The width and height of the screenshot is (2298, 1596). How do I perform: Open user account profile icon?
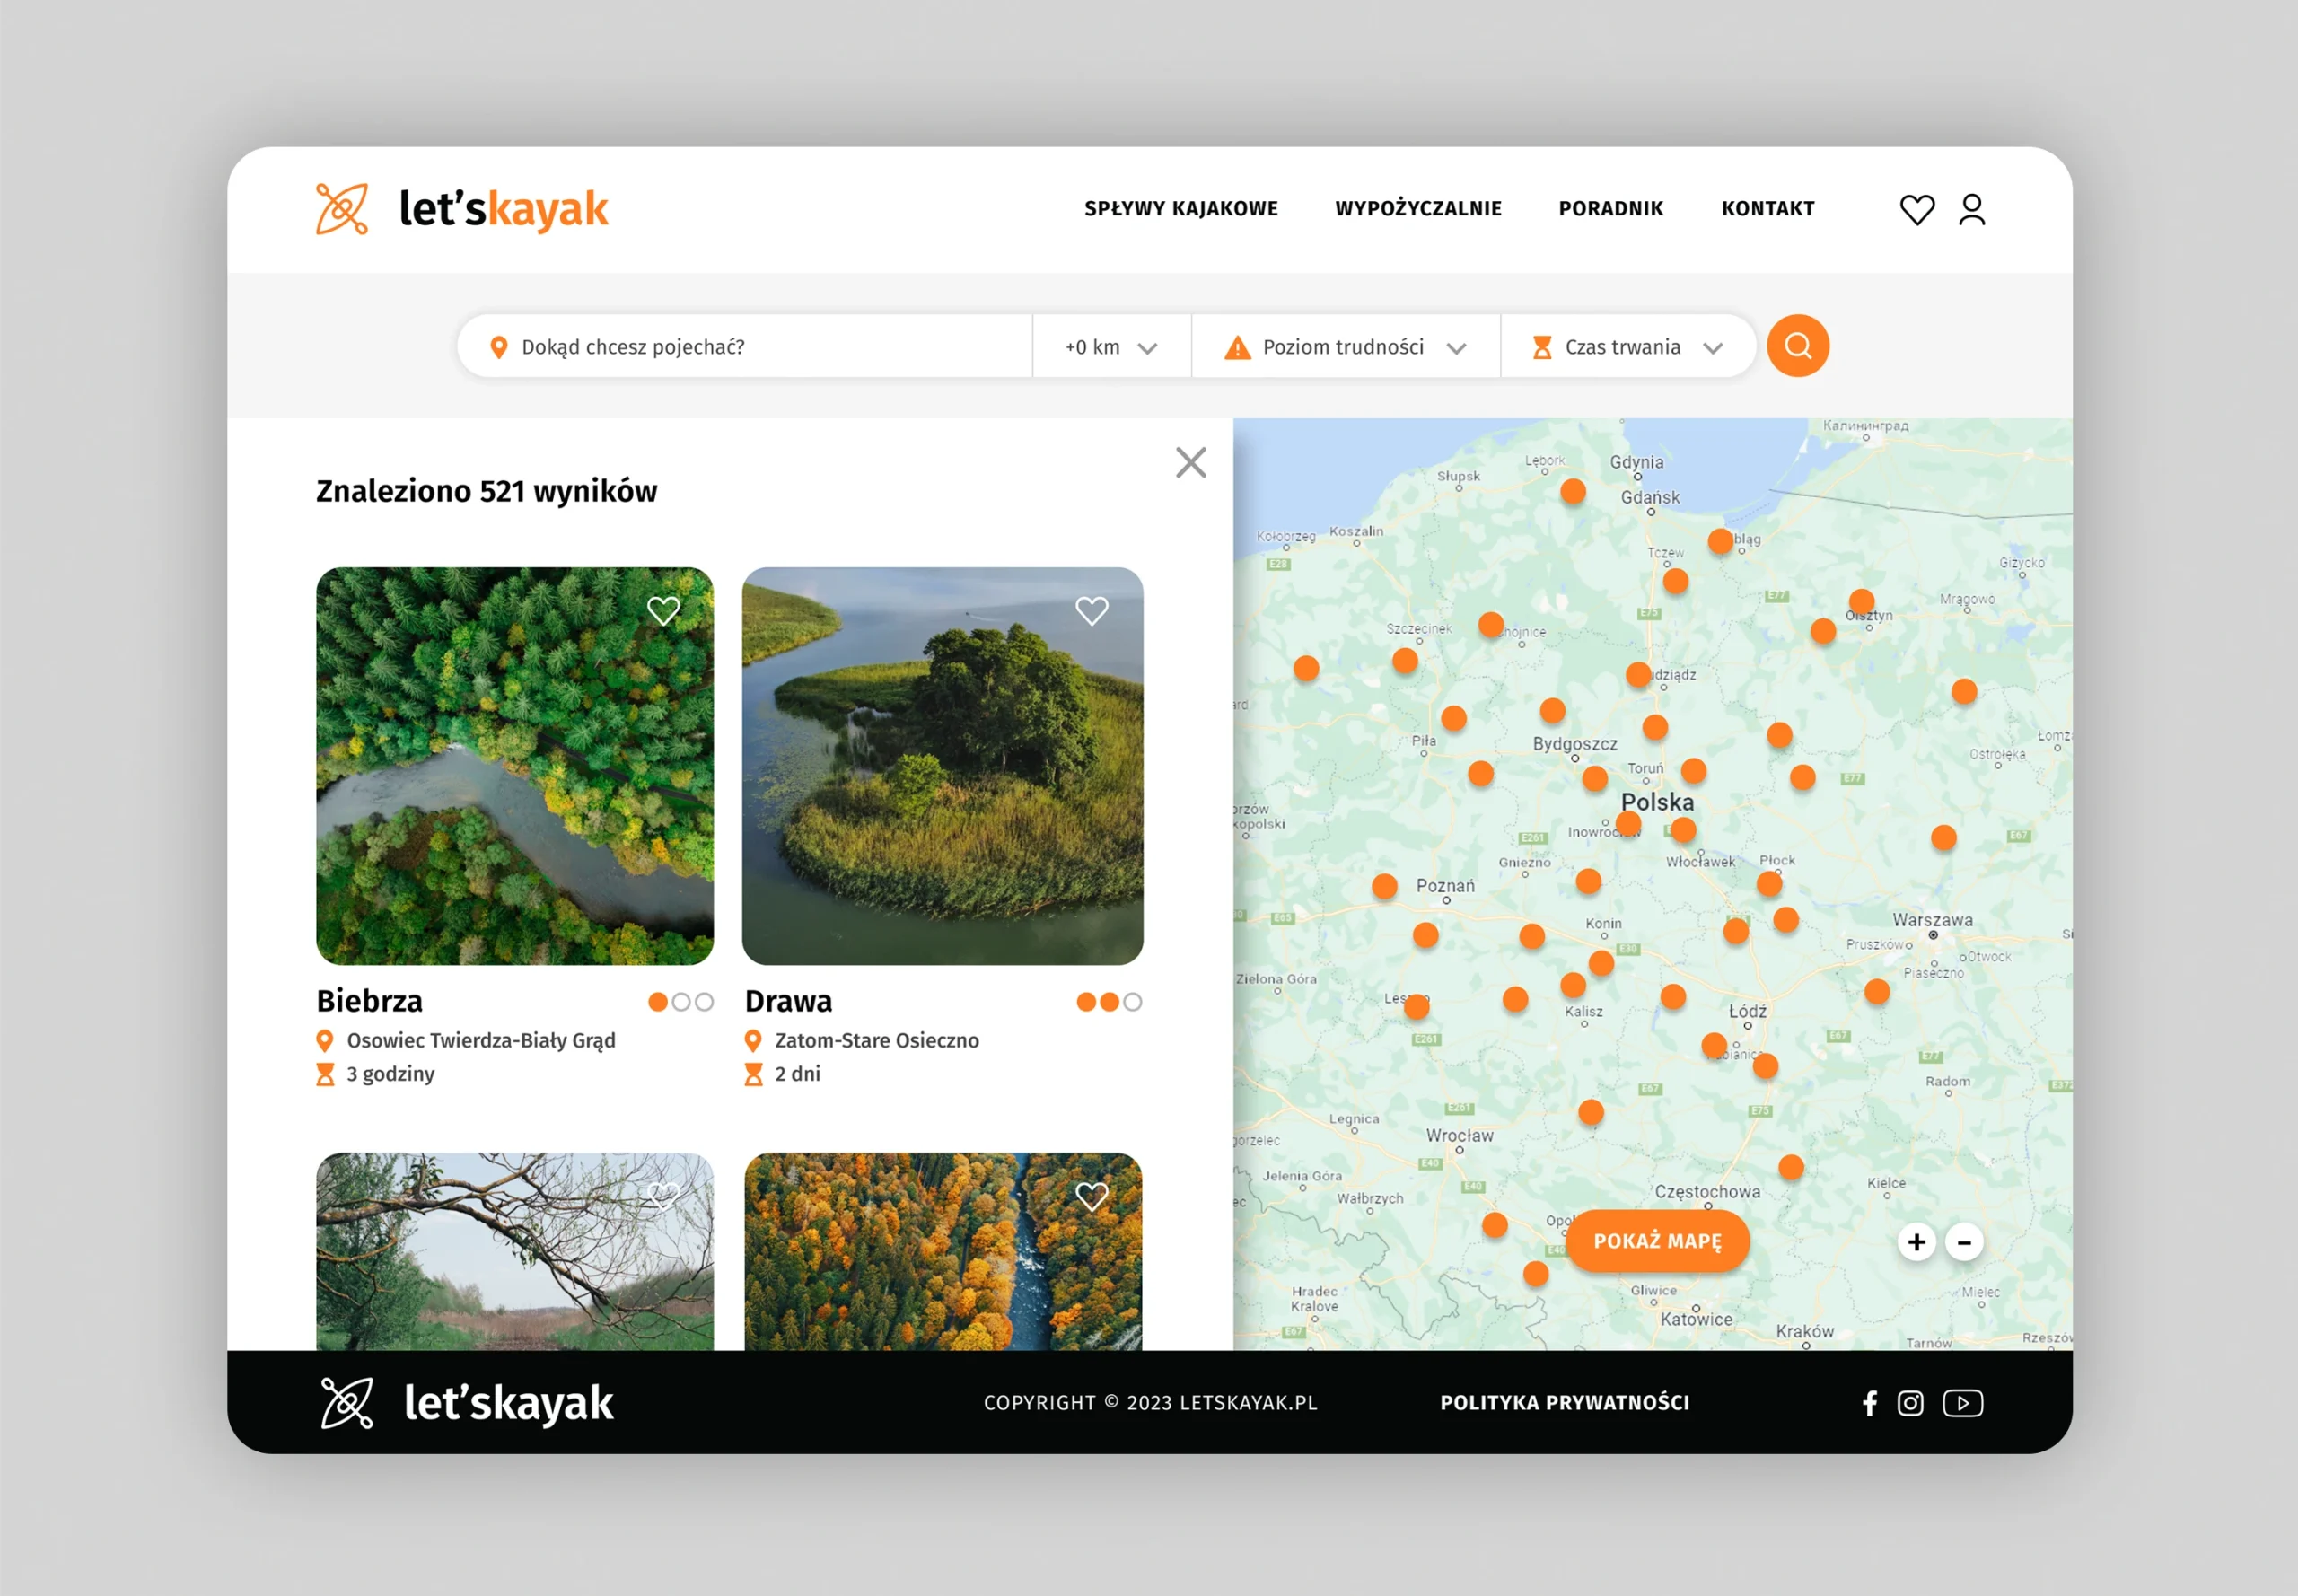click(x=1971, y=209)
